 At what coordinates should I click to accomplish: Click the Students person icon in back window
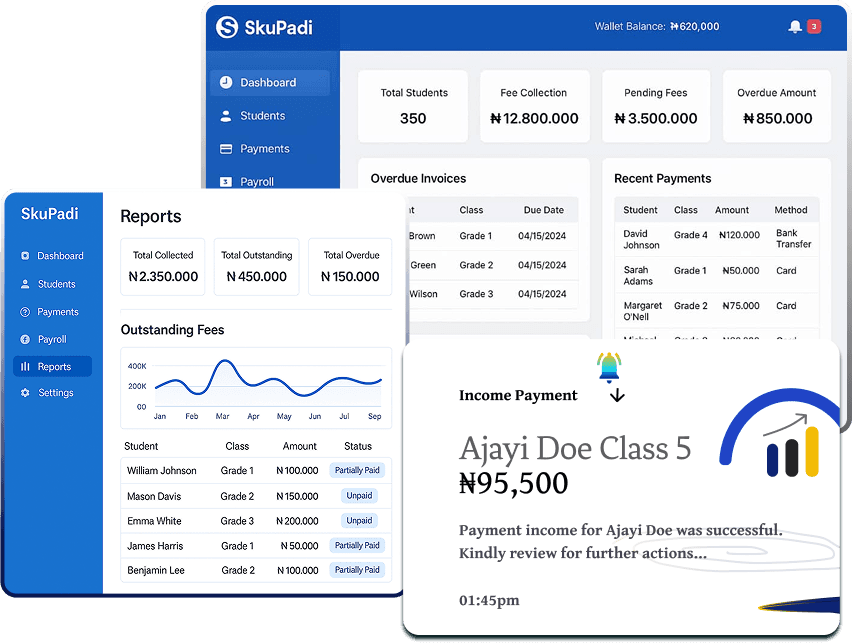(225, 116)
